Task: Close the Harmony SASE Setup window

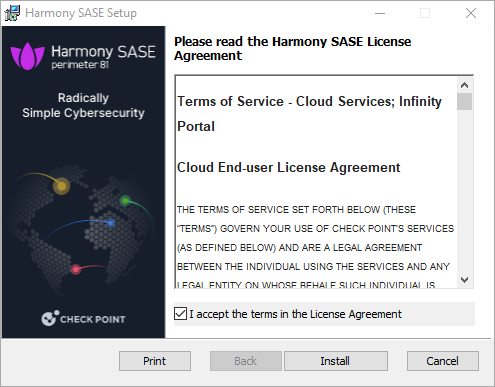Action: tap(471, 13)
